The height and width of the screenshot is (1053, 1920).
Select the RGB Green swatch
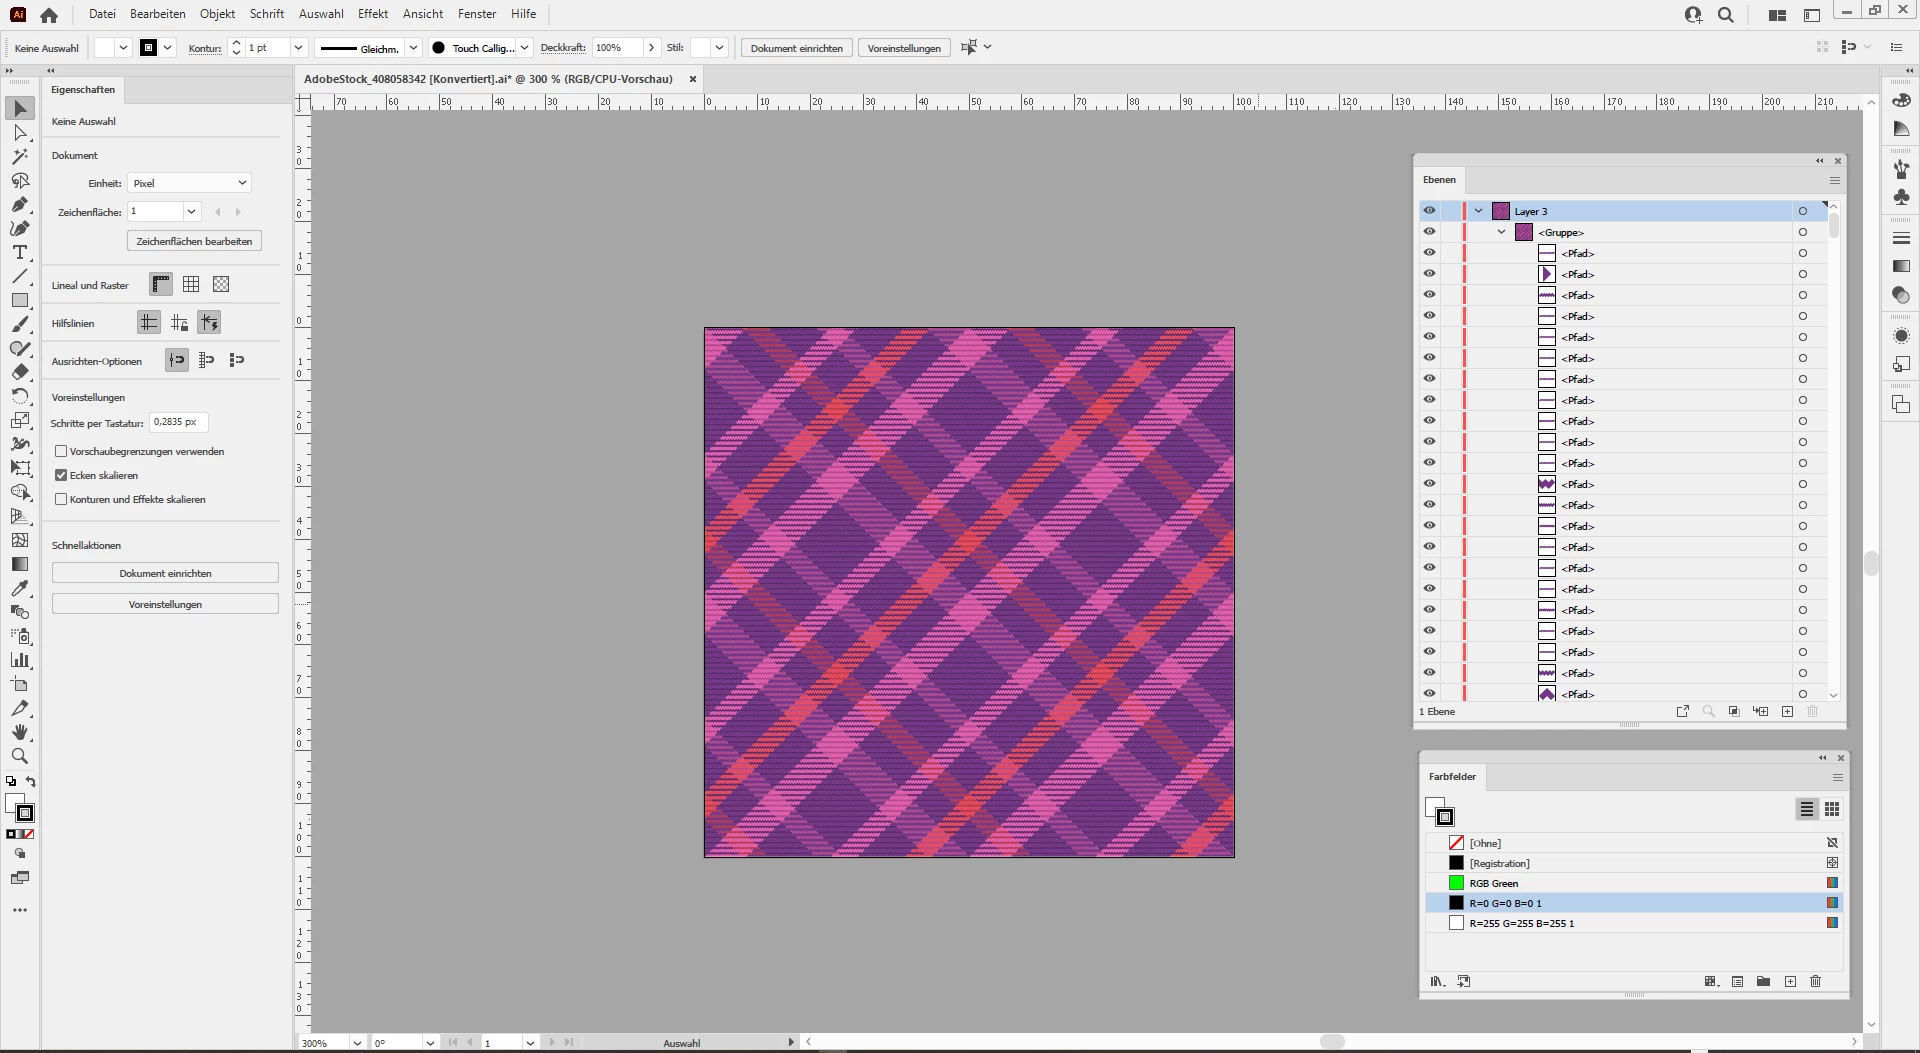tap(1493, 884)
